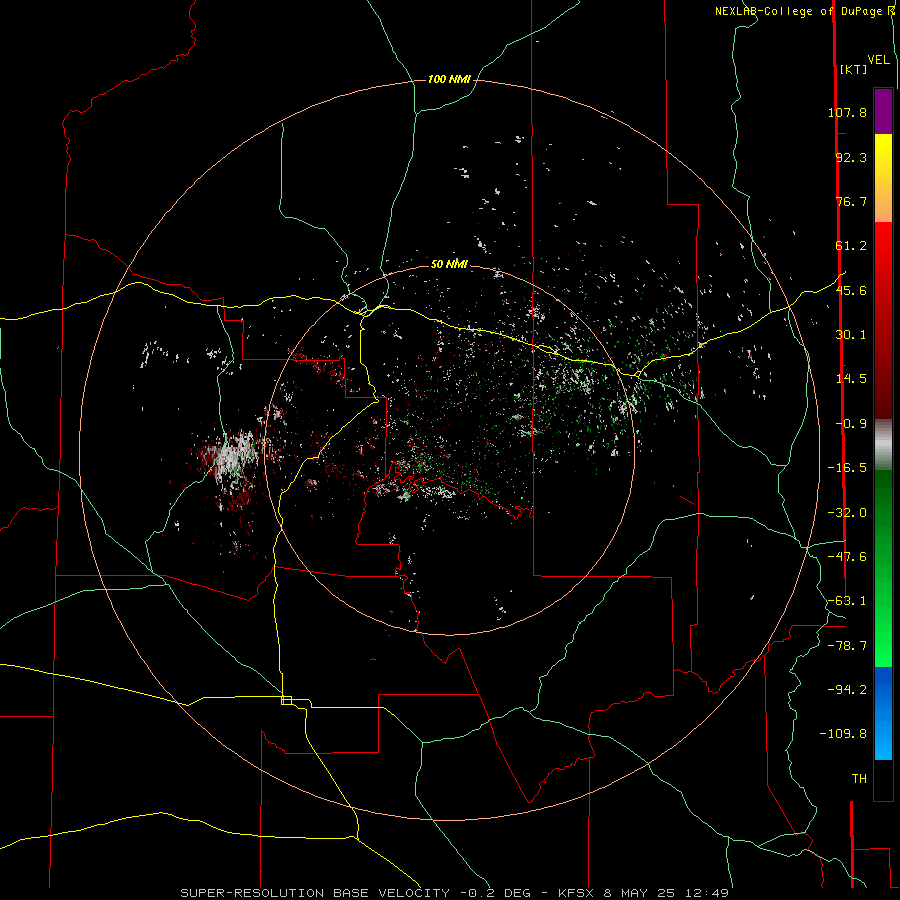Image resolution: width=900 pixels, height=900 pixels.
Task: Click the -94.2 velocity scale value
Action: (x=847, y=689)
